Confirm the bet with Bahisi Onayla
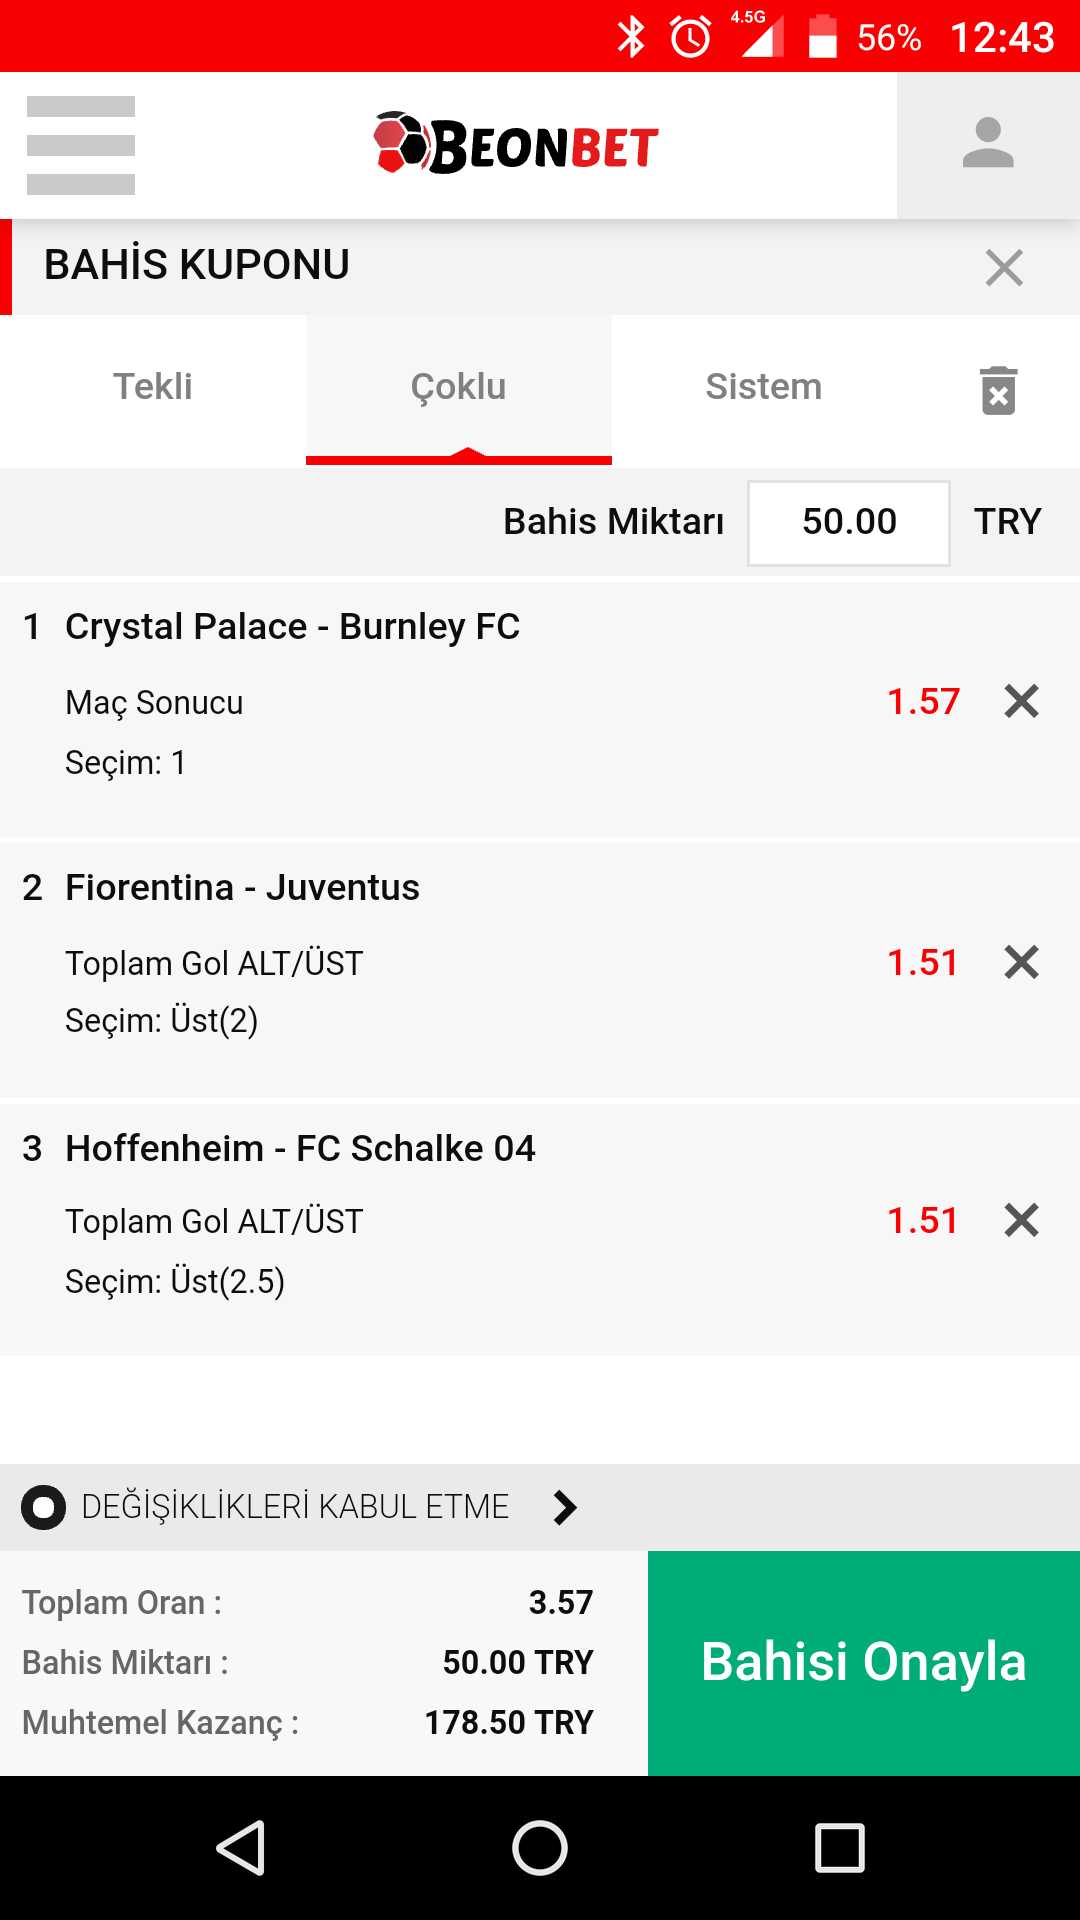This screenshot has height=1920, width=1080. click(x=864, y=1663)
